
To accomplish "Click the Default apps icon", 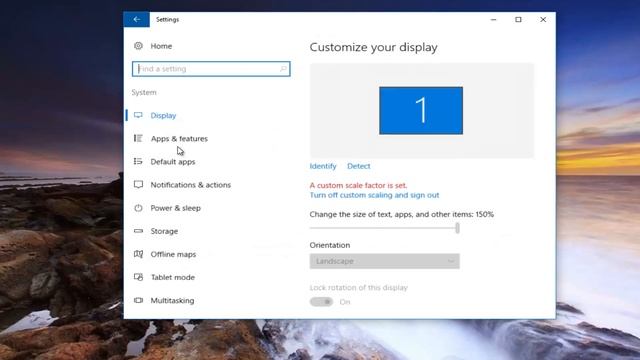I will coord(138,162).
